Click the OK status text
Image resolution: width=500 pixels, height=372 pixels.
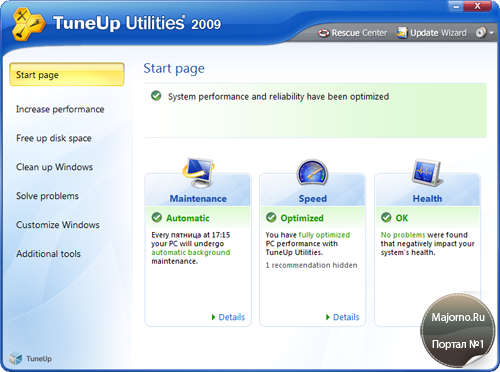point(402,218)
